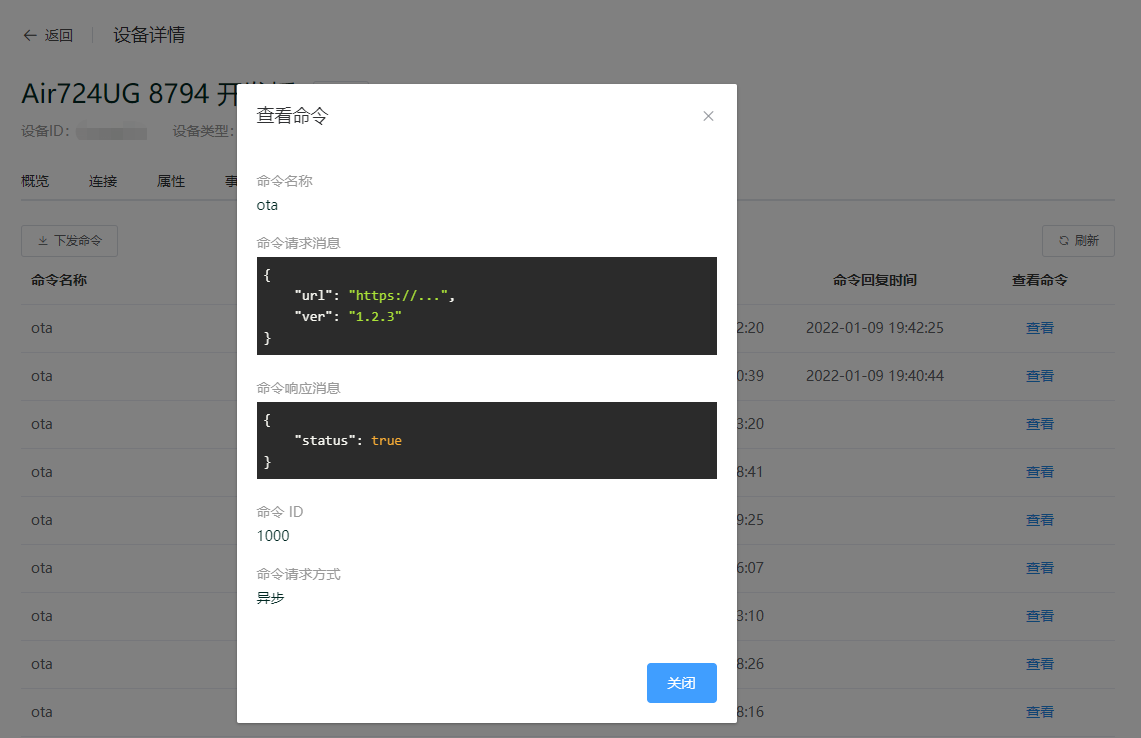Open 查看 link in the fourth ota row
Viewport: 1141px width, 738px height.
1039,472
